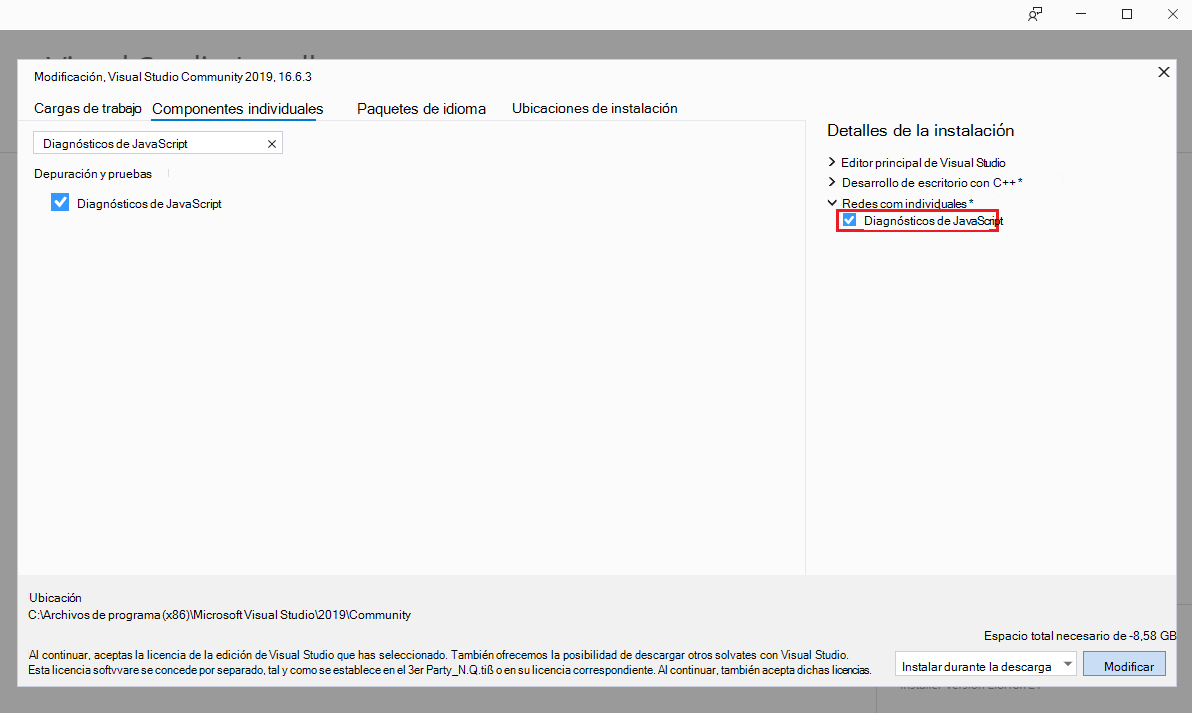Close the modification dialog

[x=1163, y=72]
